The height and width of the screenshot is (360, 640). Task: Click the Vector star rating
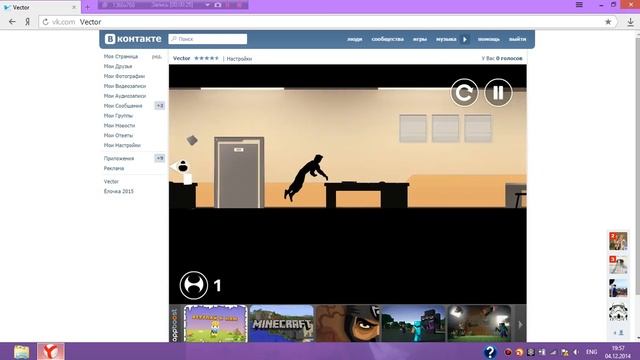pos(207,58)
